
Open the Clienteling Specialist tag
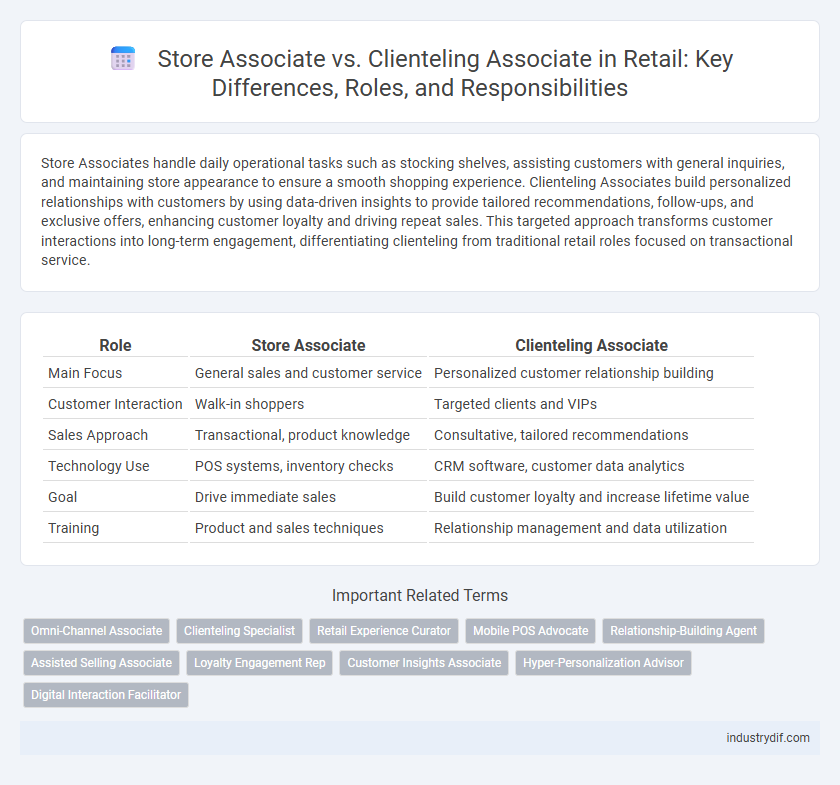click(x=239, y=631)
